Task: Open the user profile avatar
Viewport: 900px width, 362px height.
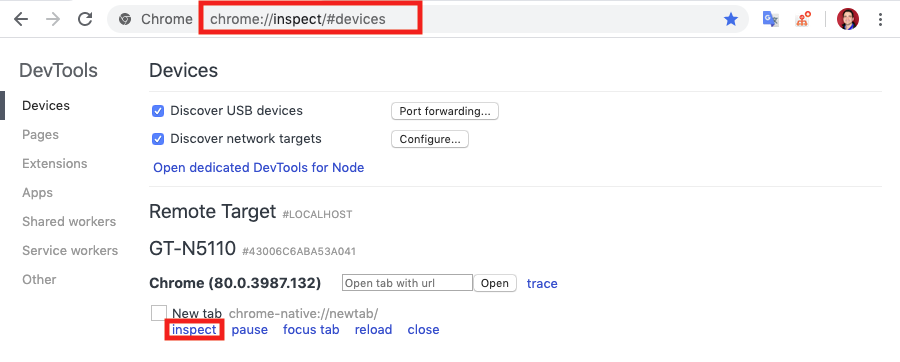Action: pos(848,20)
